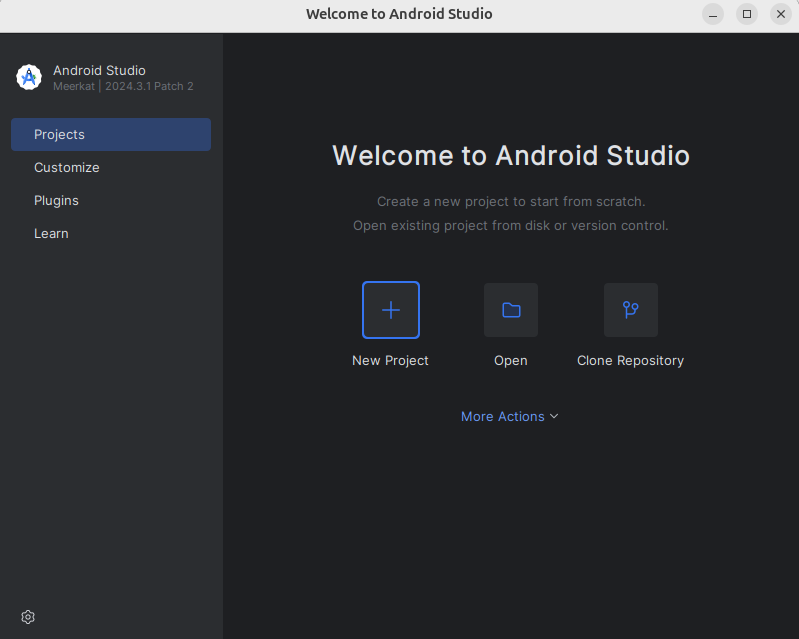
Task: Click the Open folder icon
Action: 511,310
